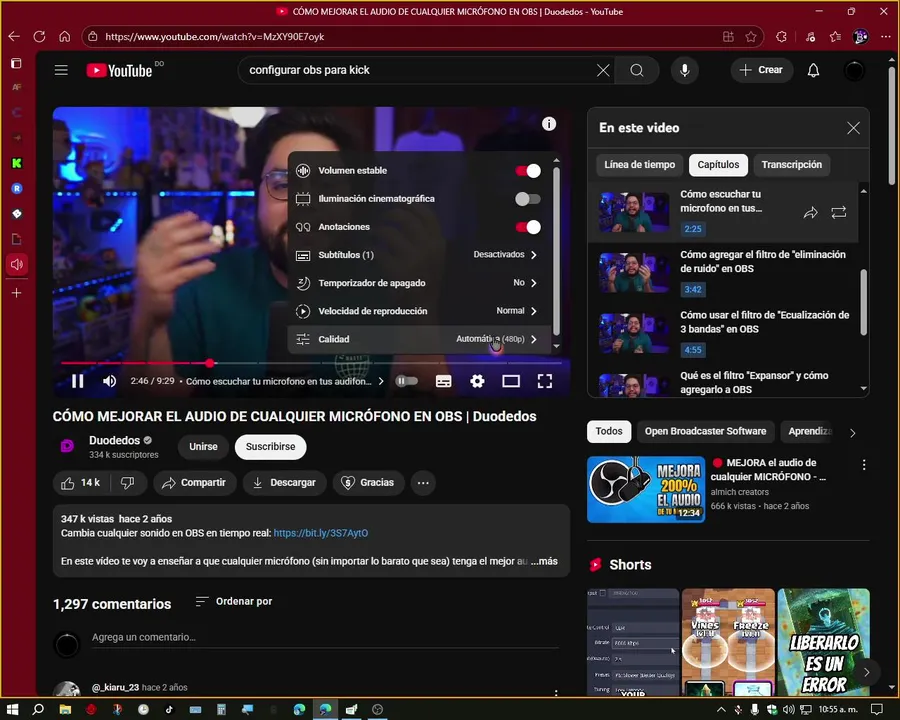Image resolution: width=900 pixels, height=720 pixels.
Task: Expand description with ...más
Action: pos(544,562)
